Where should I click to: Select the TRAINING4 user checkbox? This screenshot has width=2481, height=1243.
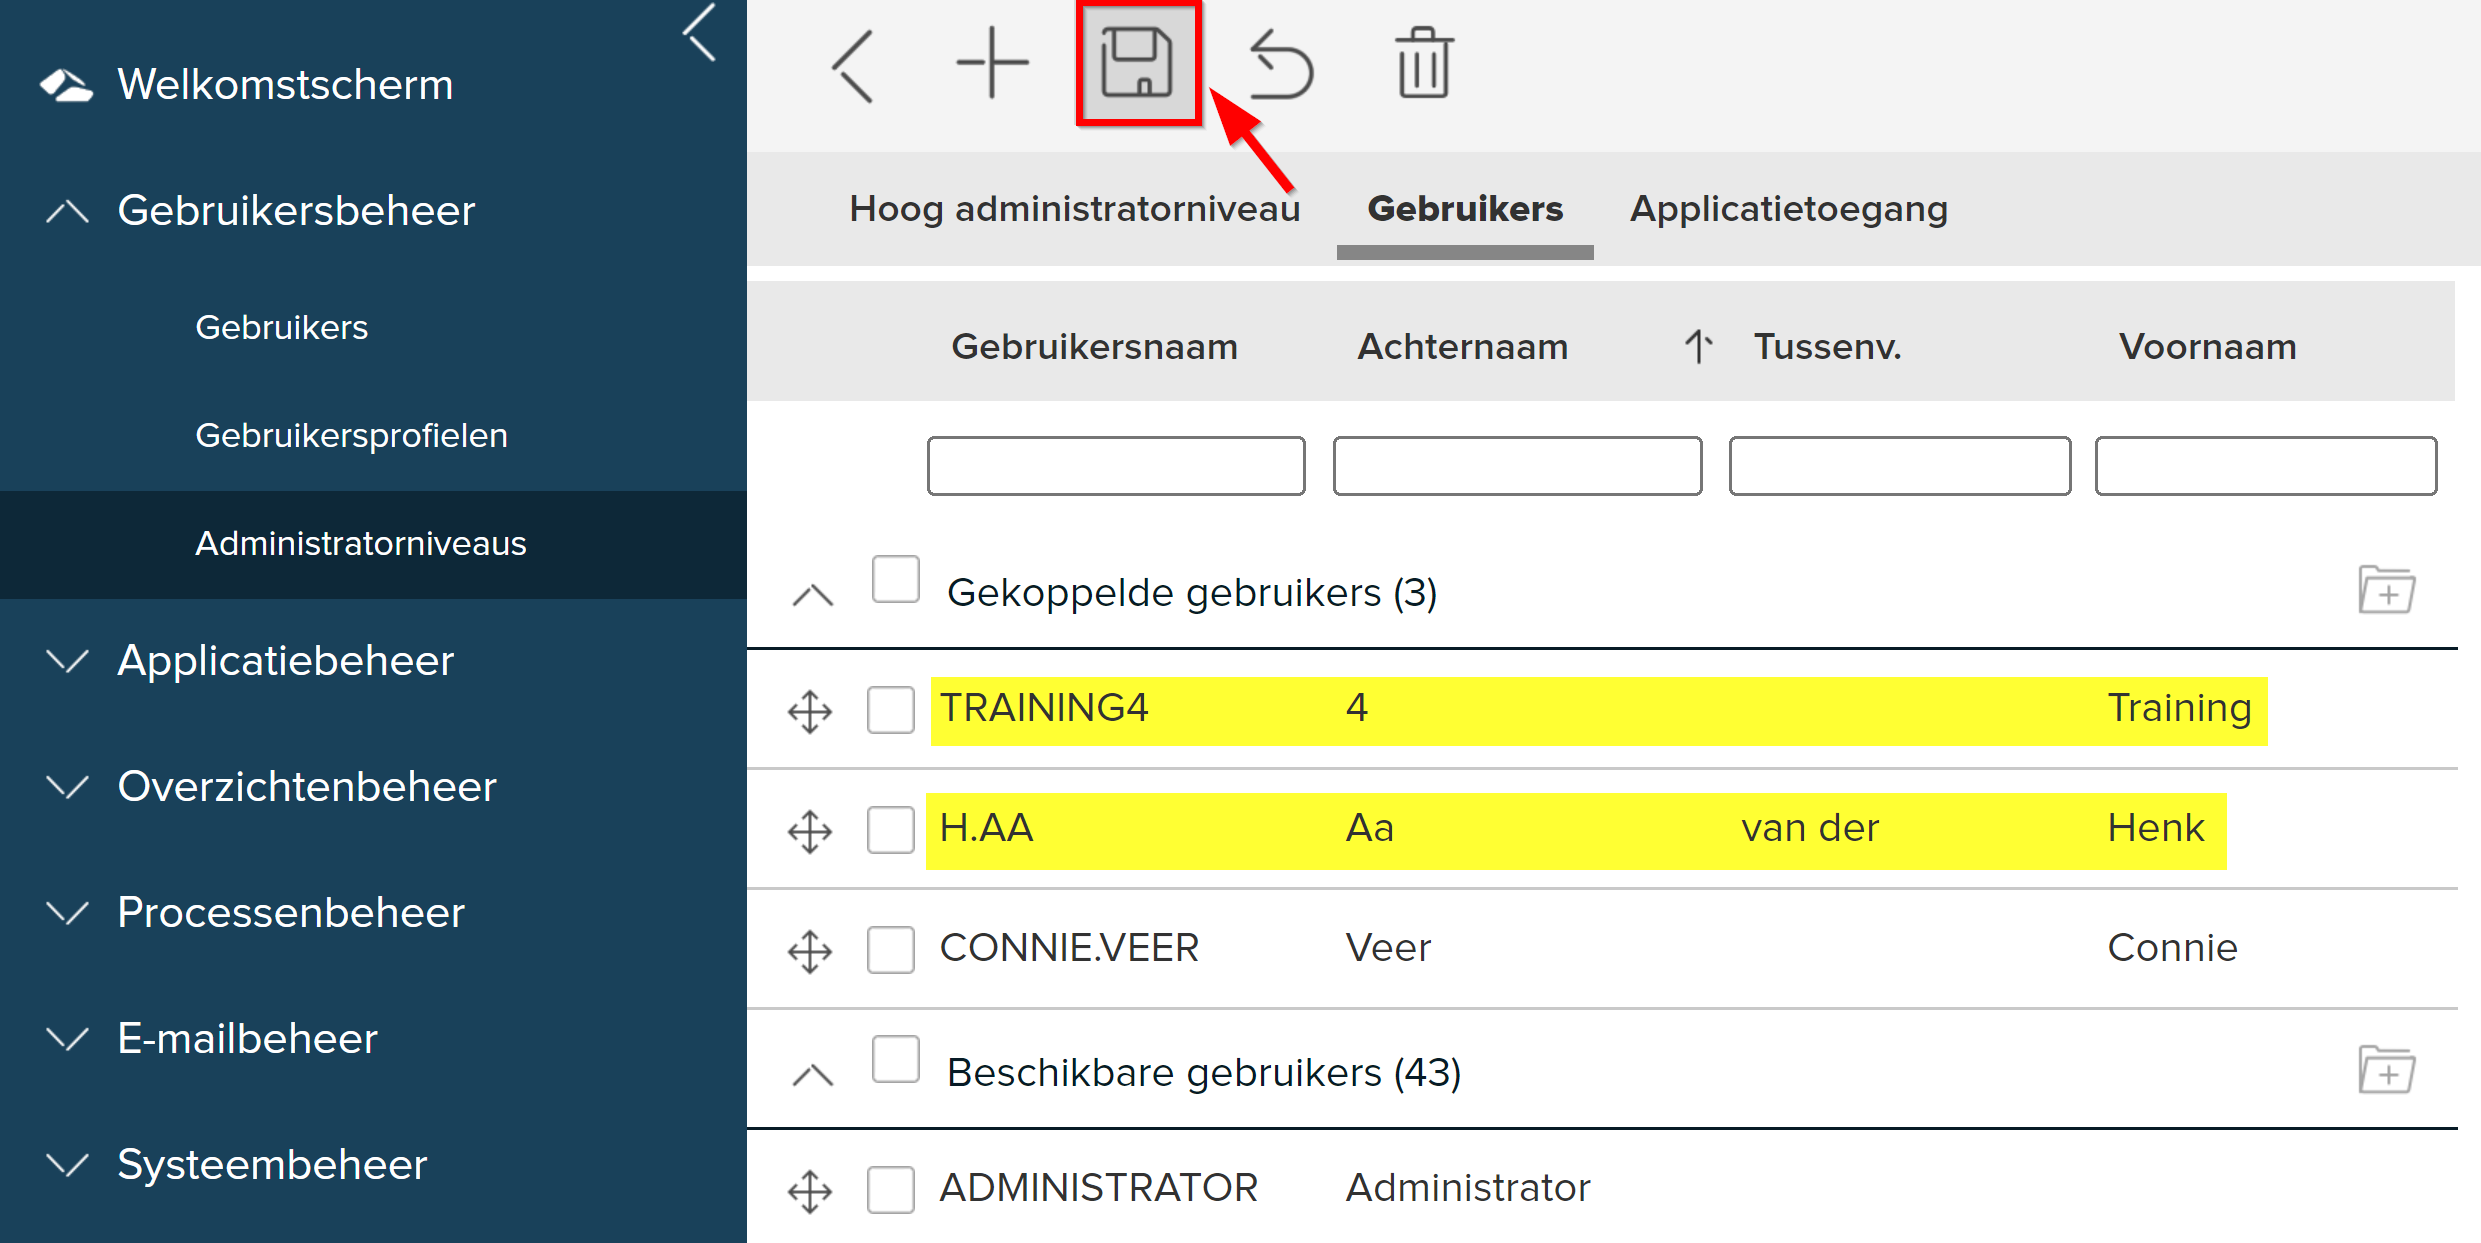pyautogui.click(x=891, y=709)
